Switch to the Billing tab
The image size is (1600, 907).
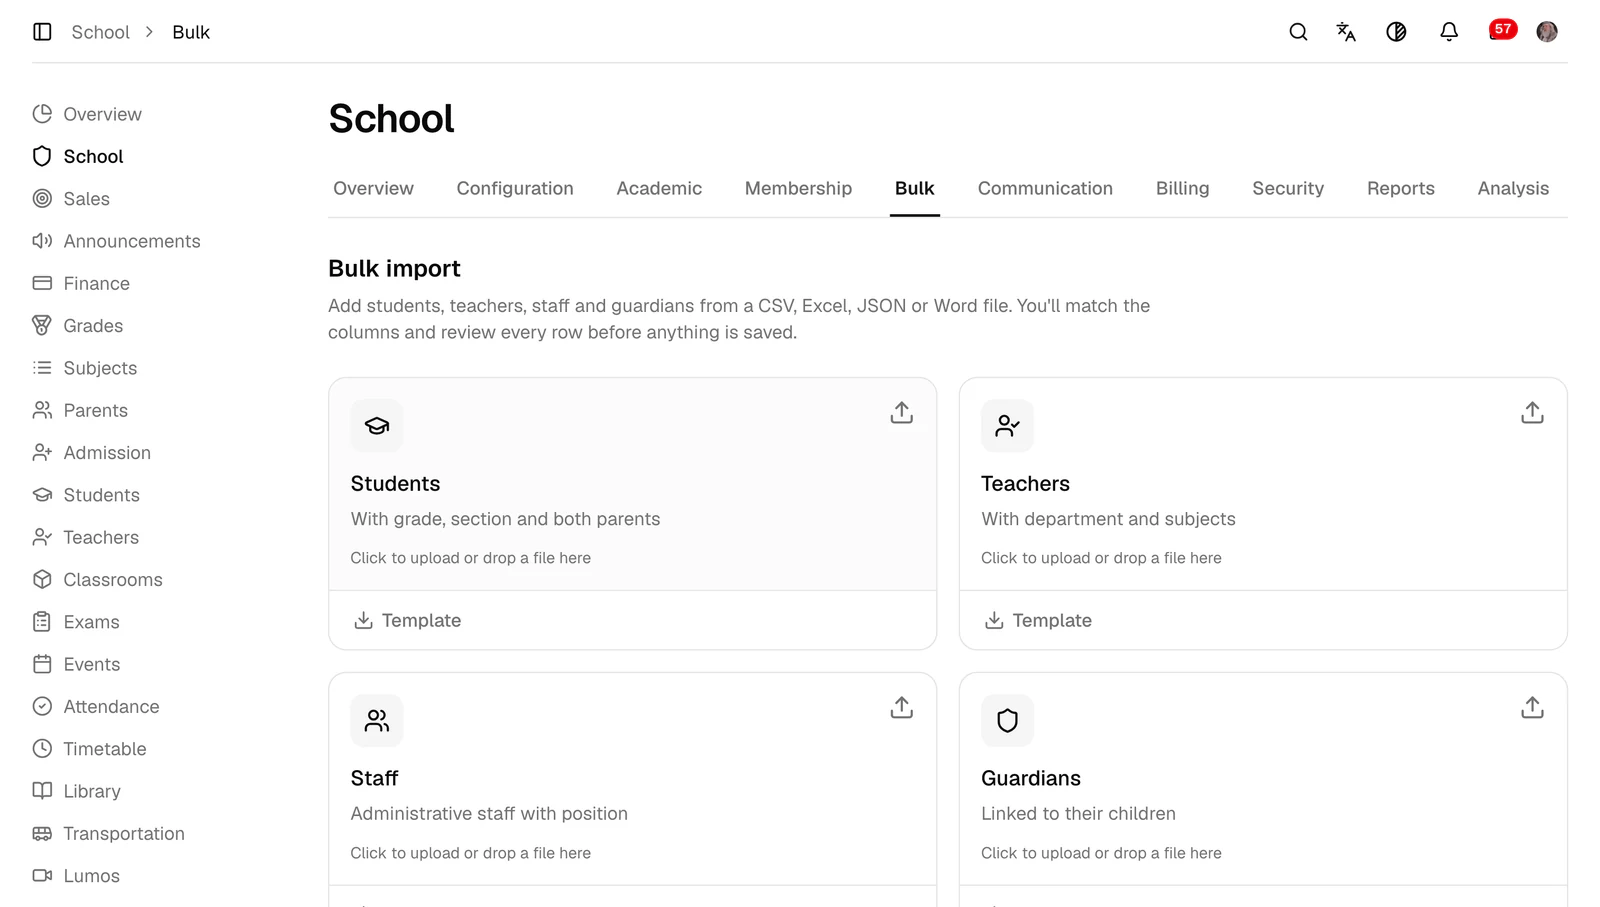point(1182,189)
